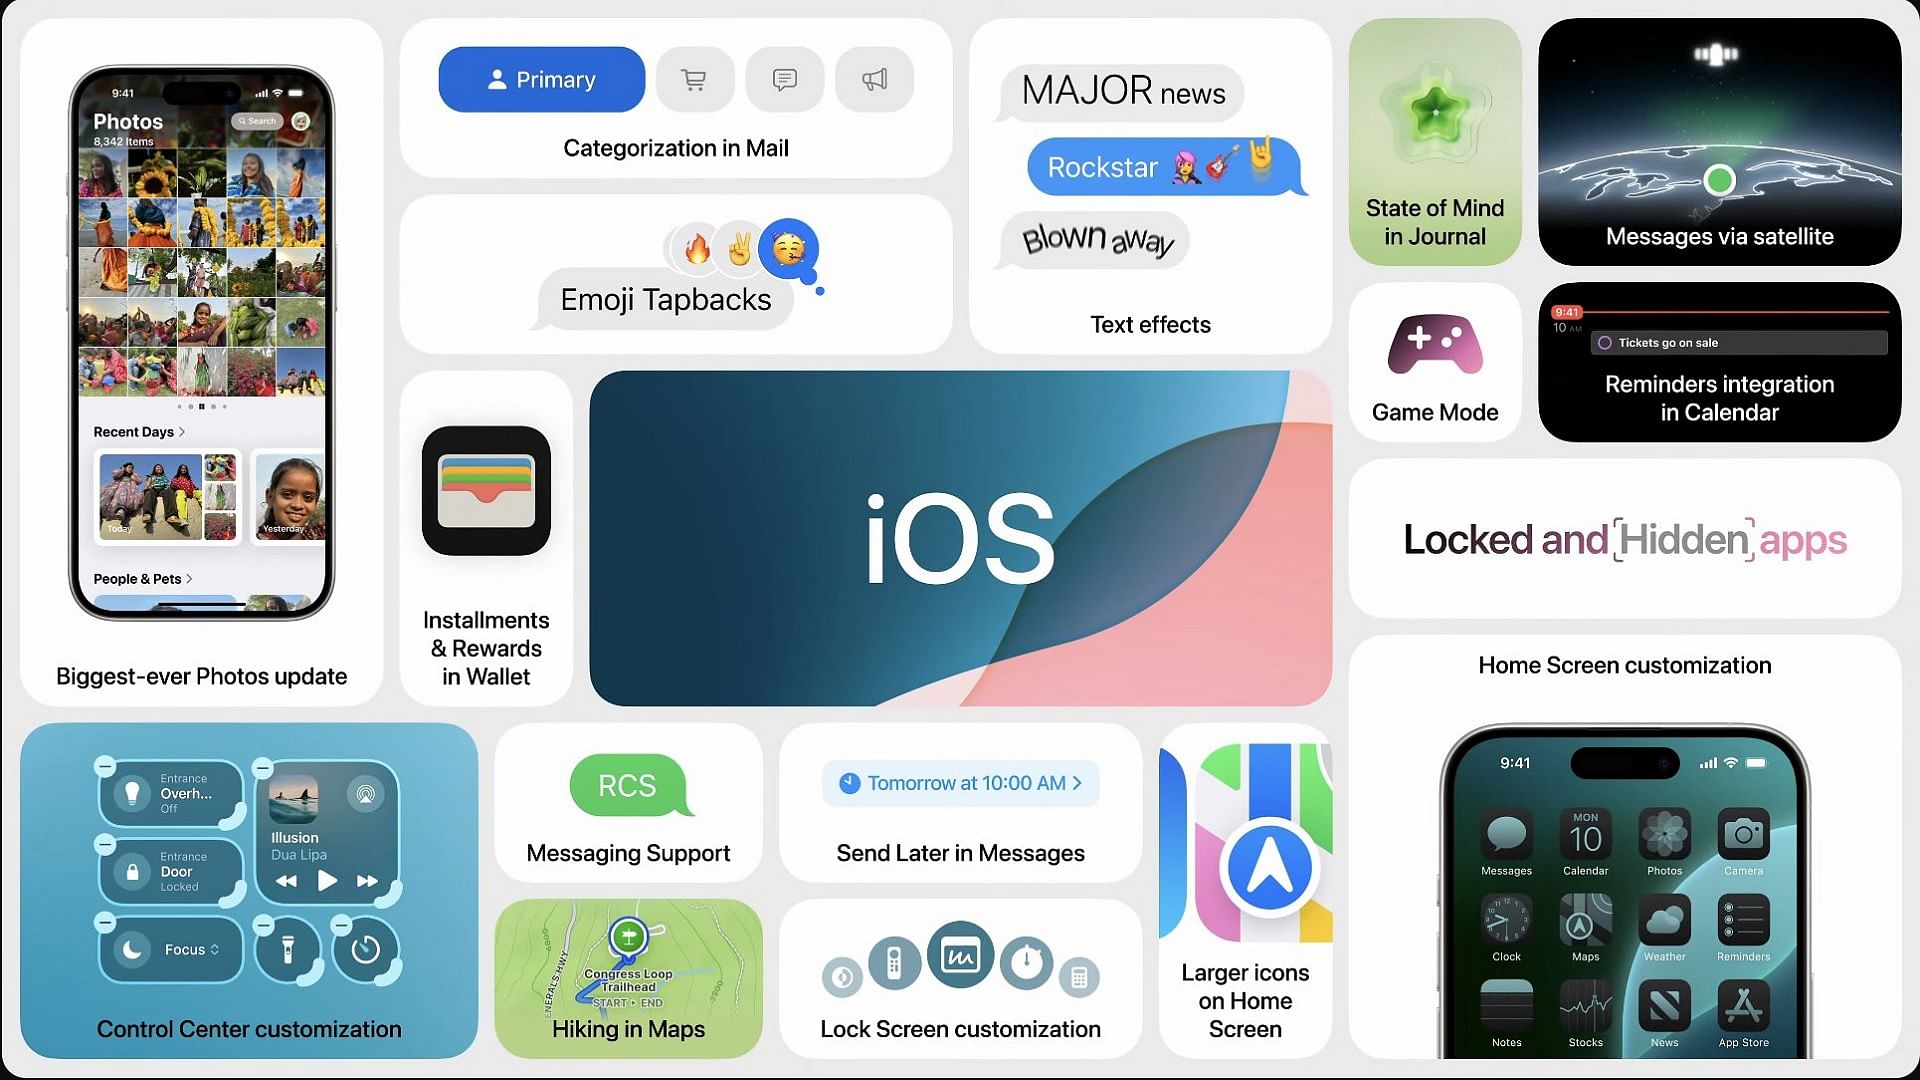Select the Wallet app icon
The image size is (1920, 1080).
[487, 489]
